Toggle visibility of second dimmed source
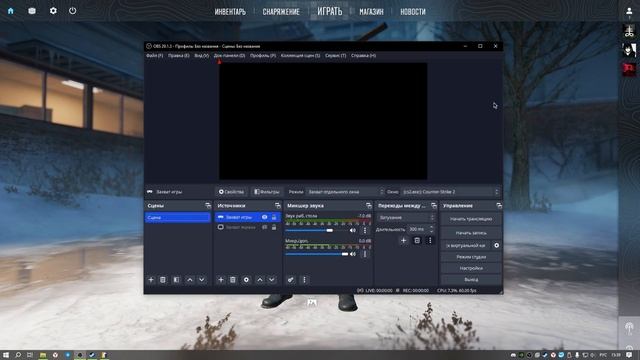 264,227
